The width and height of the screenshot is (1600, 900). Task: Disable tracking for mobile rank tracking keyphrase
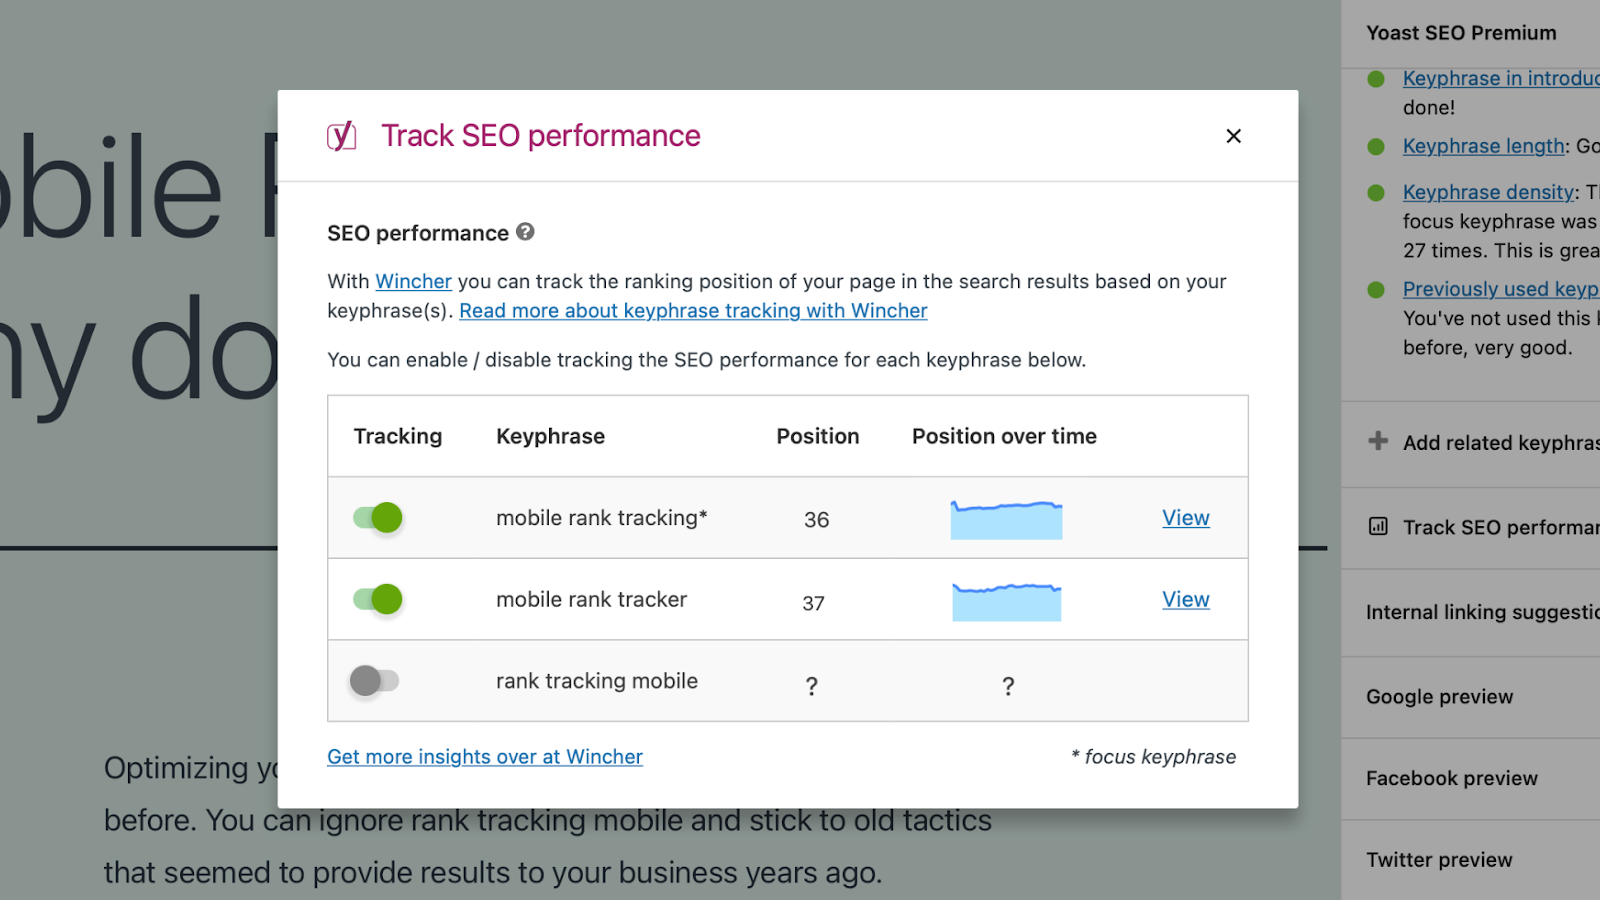click(x=377, y=518)
